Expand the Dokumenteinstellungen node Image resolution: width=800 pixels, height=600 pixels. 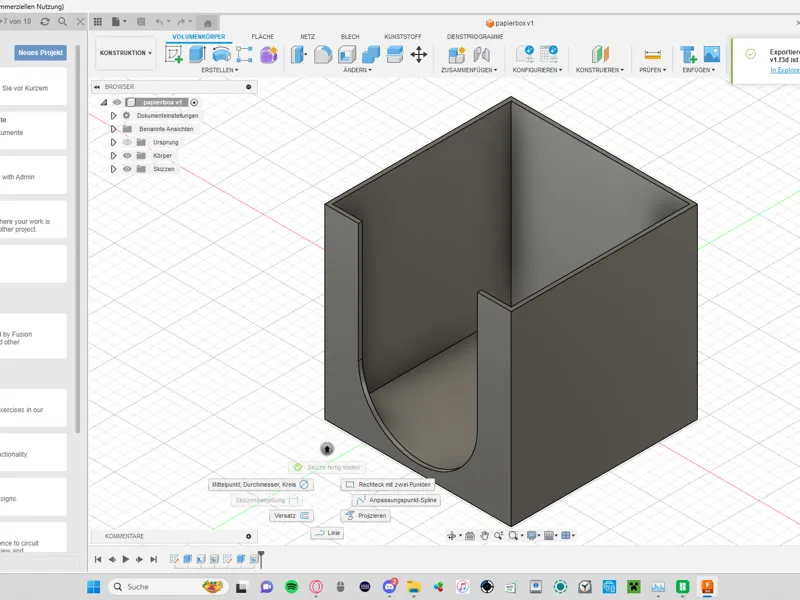(x=113, y=116)
